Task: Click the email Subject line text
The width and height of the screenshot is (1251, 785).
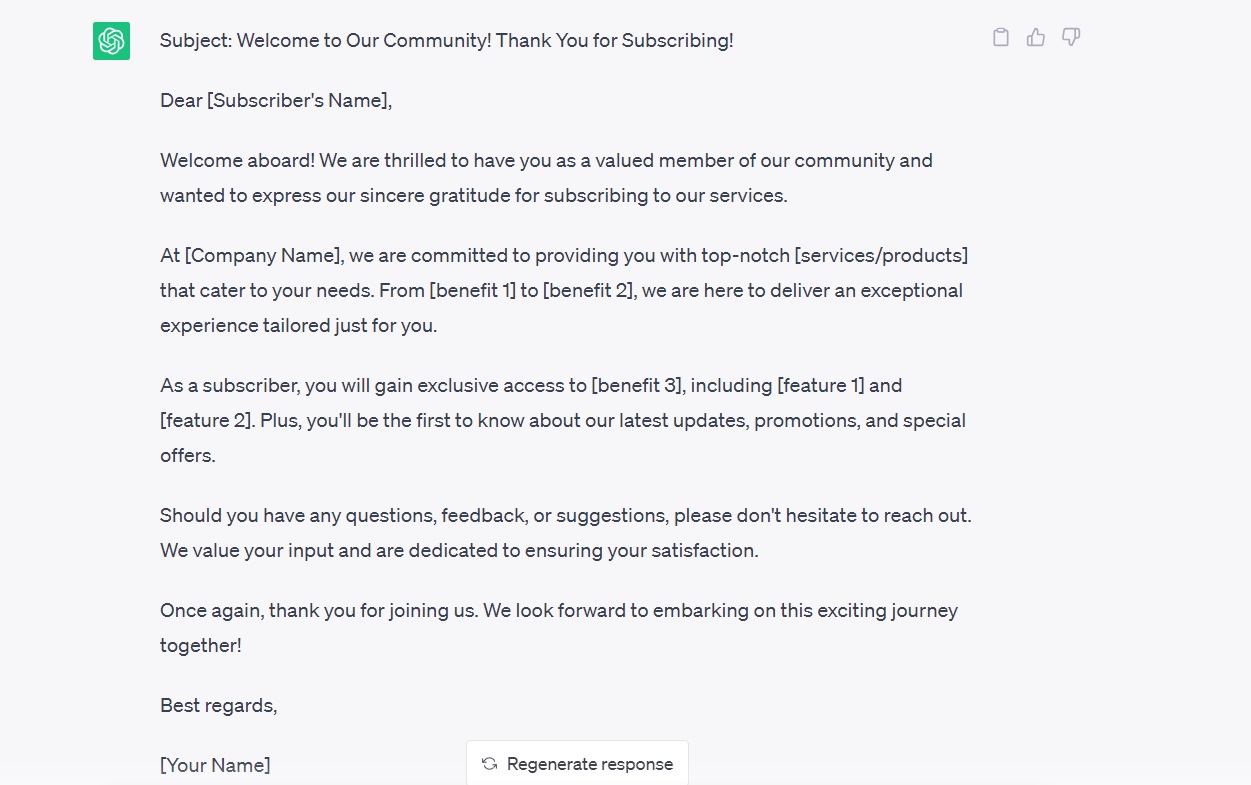Action: (446, 41)
